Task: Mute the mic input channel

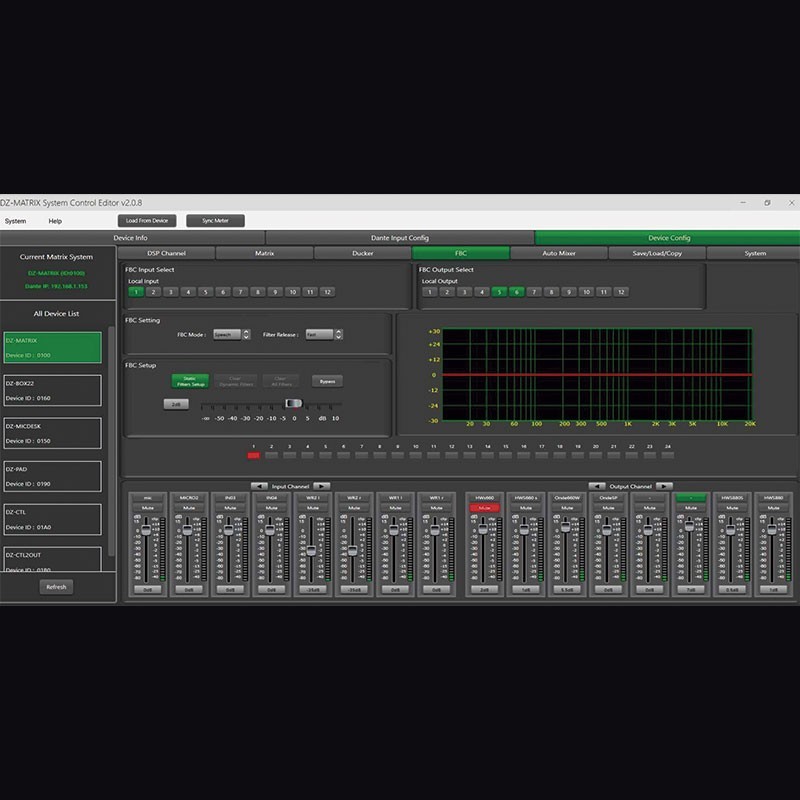Action: 147,508
